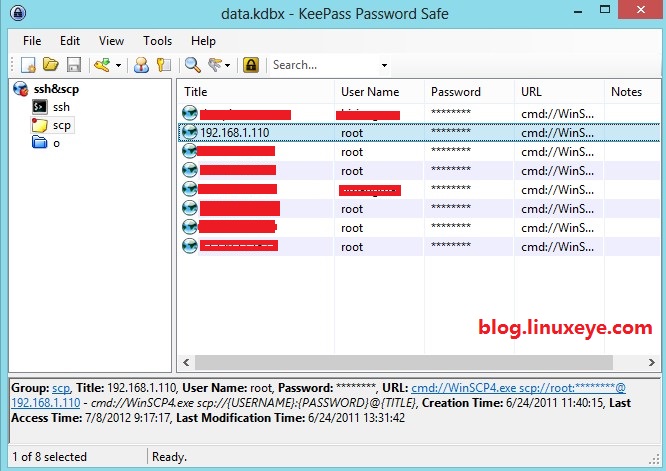Screen dimensions: 666x471
Task: Click the scp group link in details
Action: click(61, 388)
